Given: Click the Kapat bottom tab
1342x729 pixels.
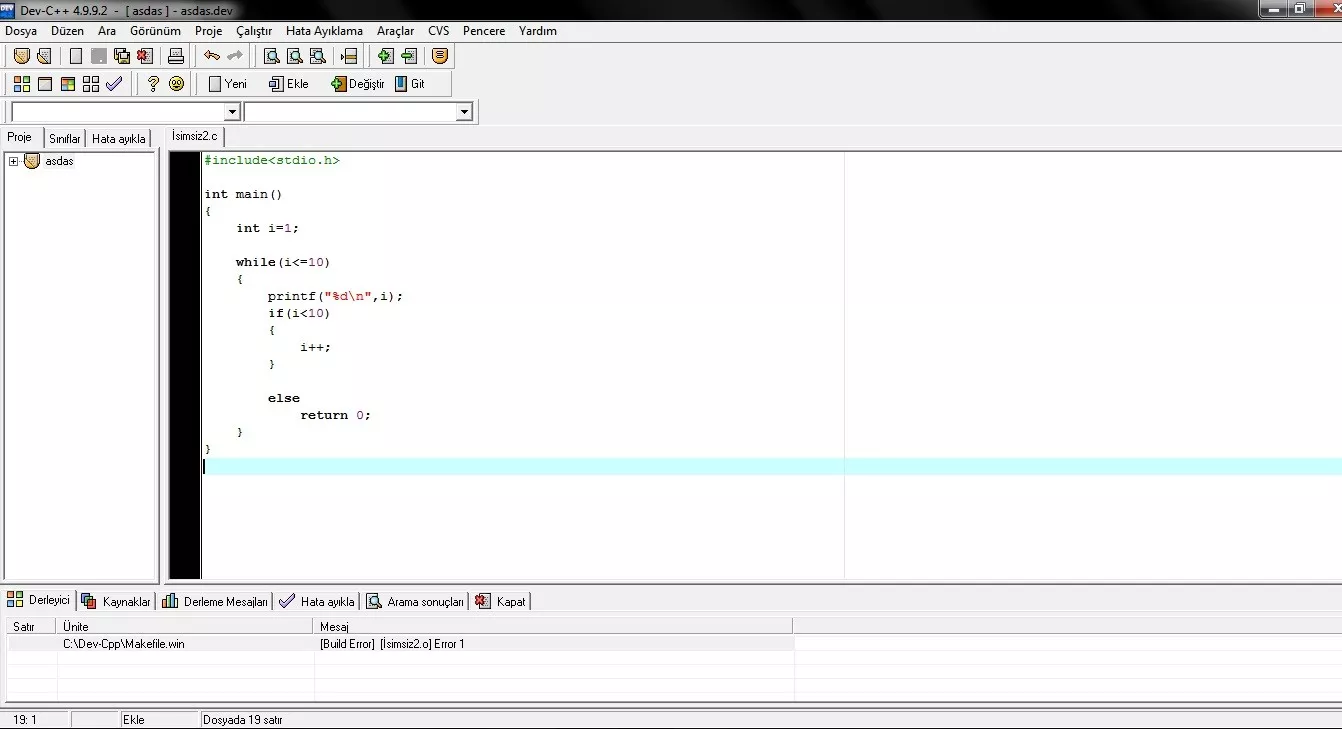Looking at the screenshot, I should [501, 601].
